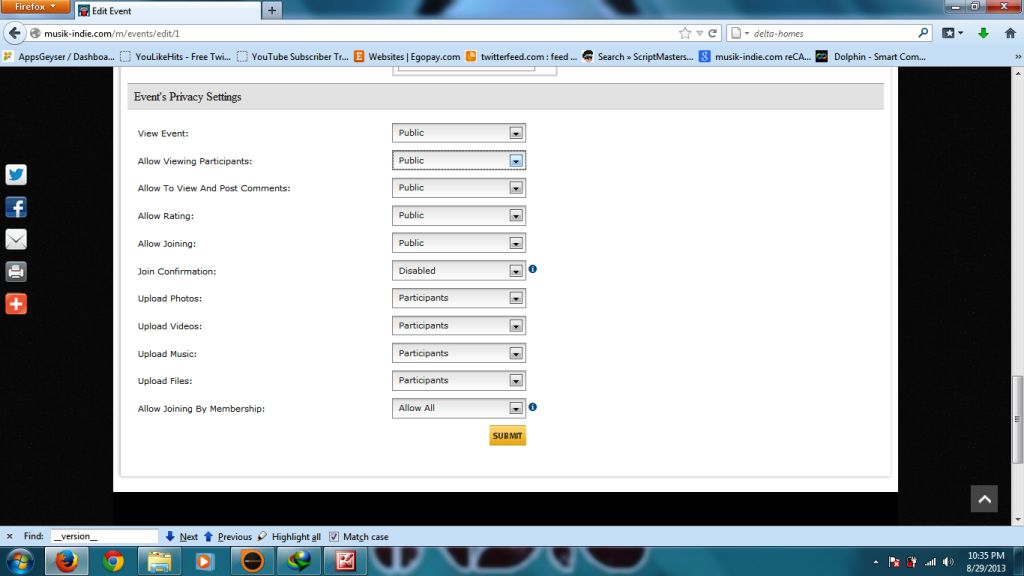Click the taskbar clock
This screenshot has height=576, width=1024.
click(x=985, y=562)
